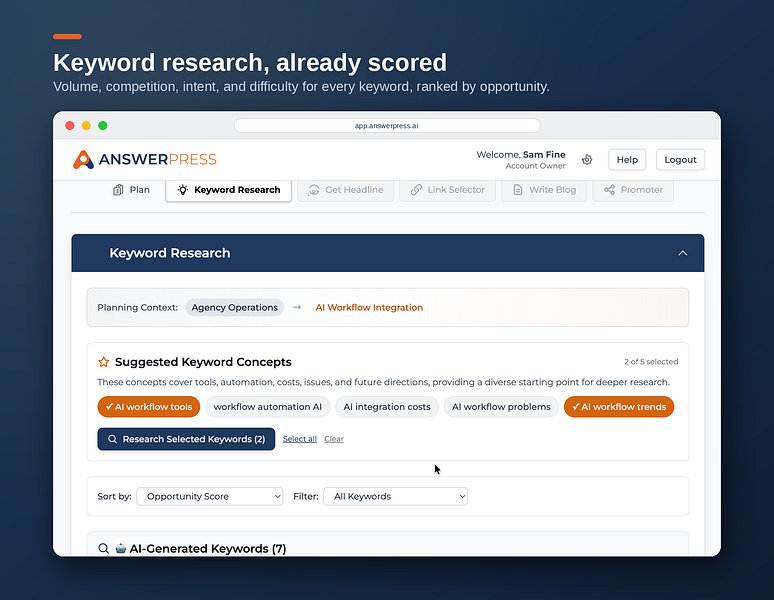
Task: Deselect the AI workflow trends concept
Action: pos(619,407)
